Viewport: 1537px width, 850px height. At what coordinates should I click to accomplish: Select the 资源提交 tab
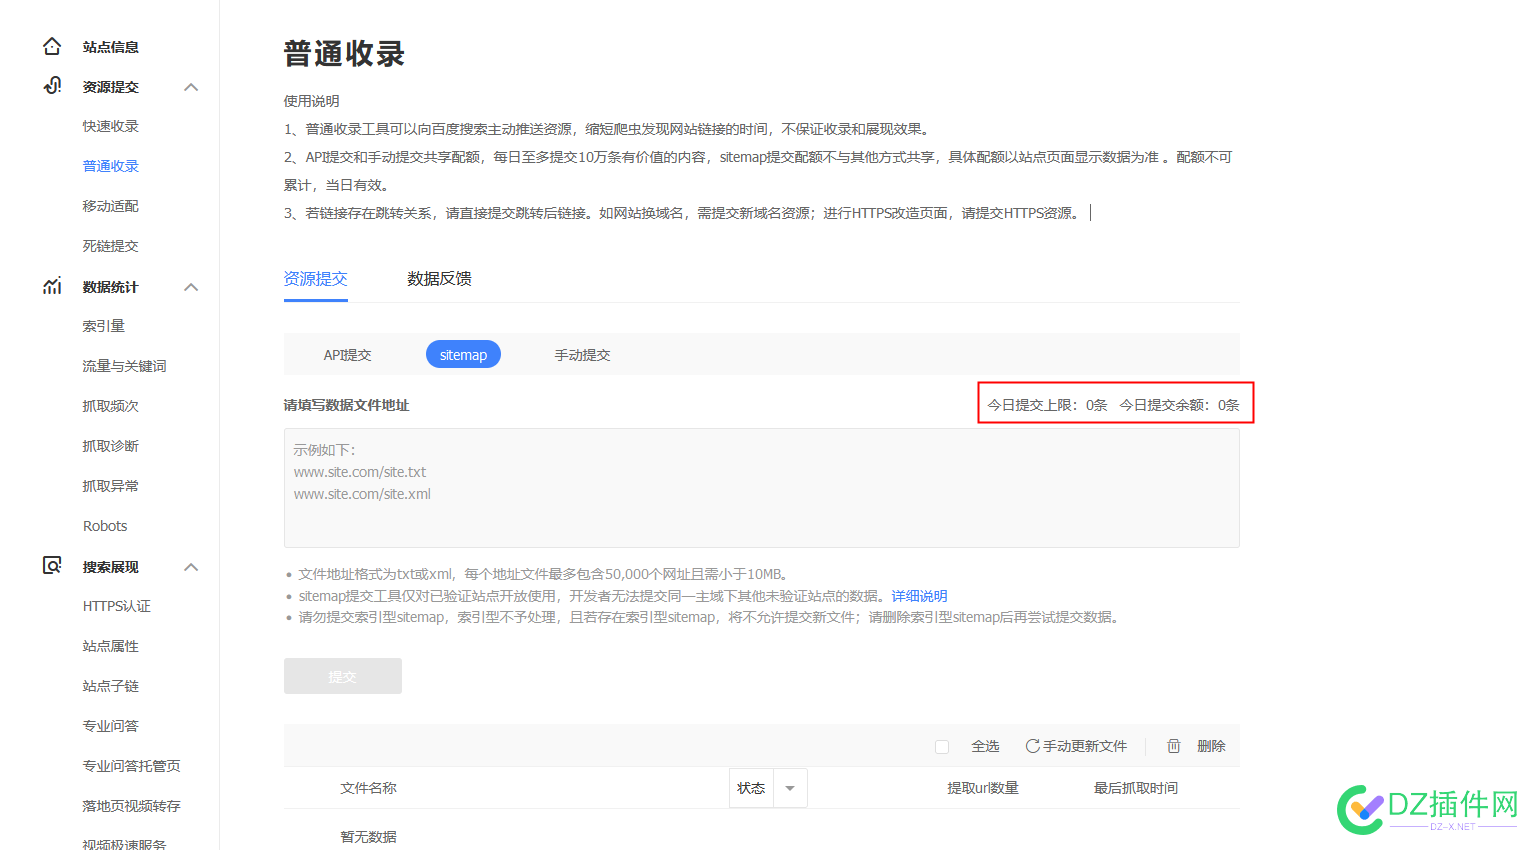[315, 279]
